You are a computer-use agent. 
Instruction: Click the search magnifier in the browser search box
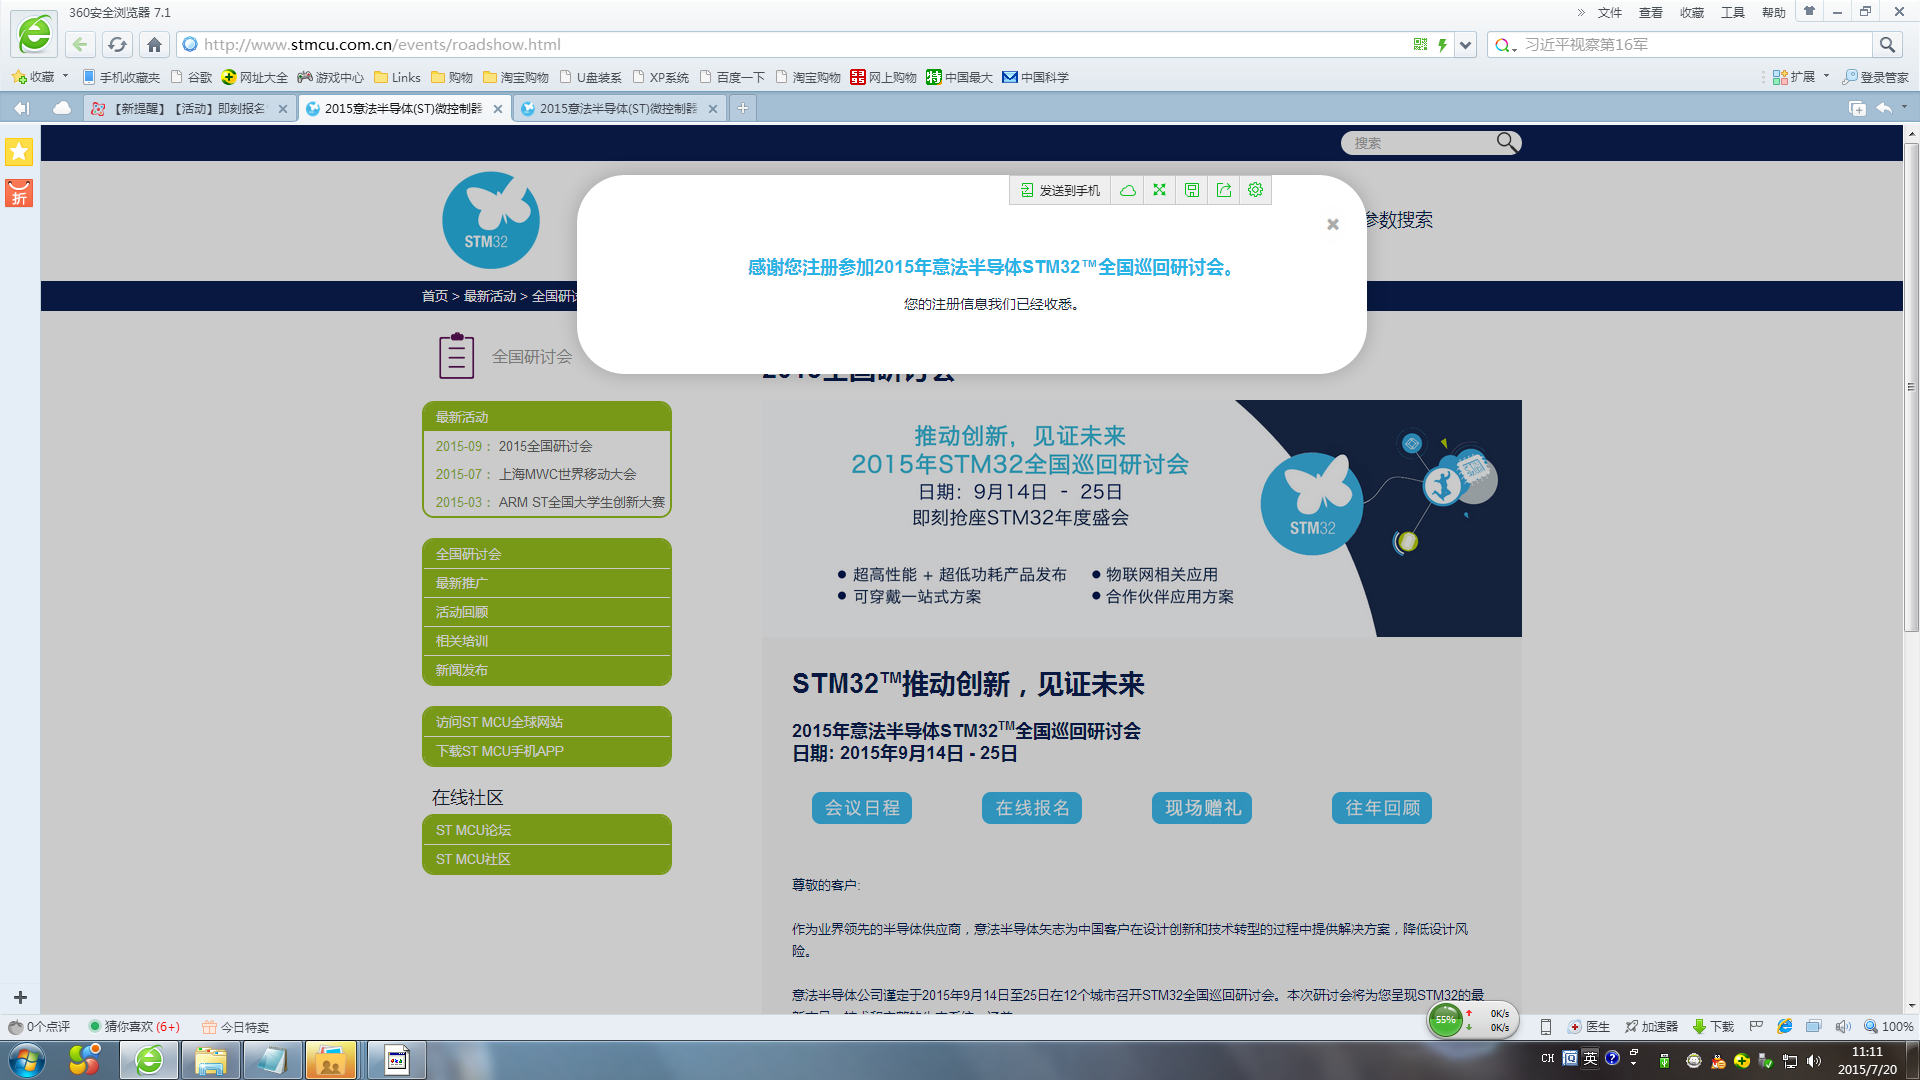(1887, 44)
